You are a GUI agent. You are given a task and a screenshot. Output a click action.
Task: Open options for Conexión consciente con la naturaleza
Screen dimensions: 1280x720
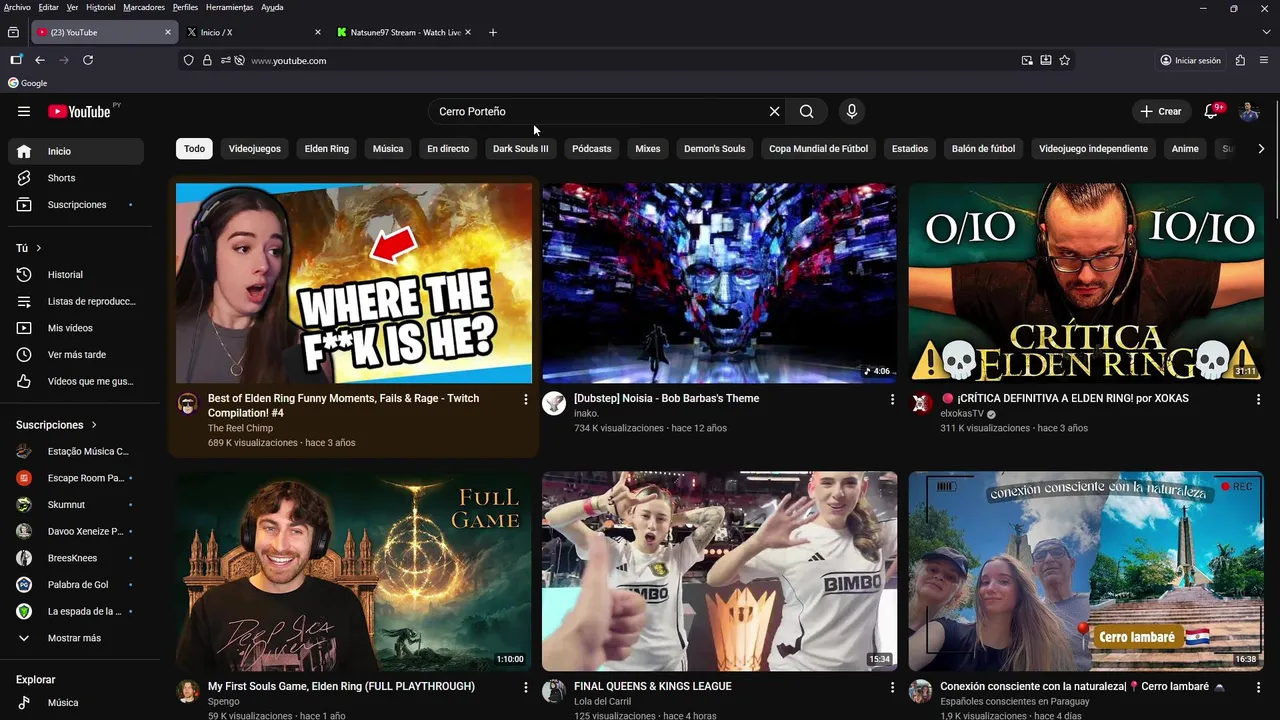coord(1258,687)
